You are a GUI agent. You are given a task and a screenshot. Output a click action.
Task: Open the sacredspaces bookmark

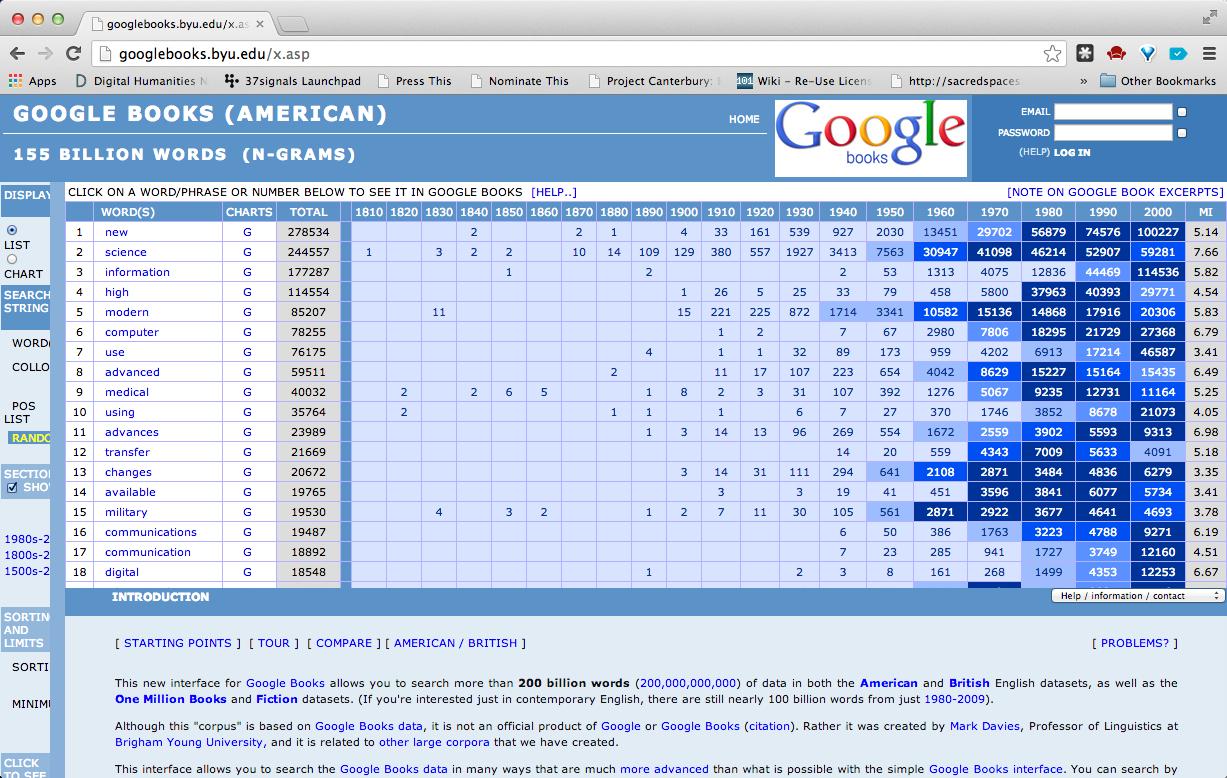coord(955,81)
